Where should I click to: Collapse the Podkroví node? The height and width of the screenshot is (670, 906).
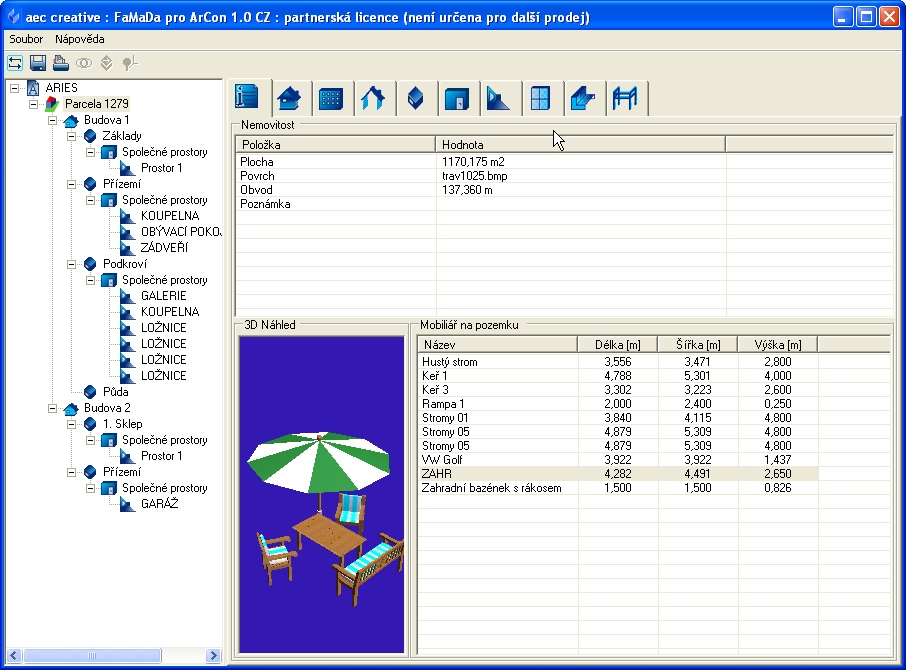pyautogui.click(x=72, y=265)
